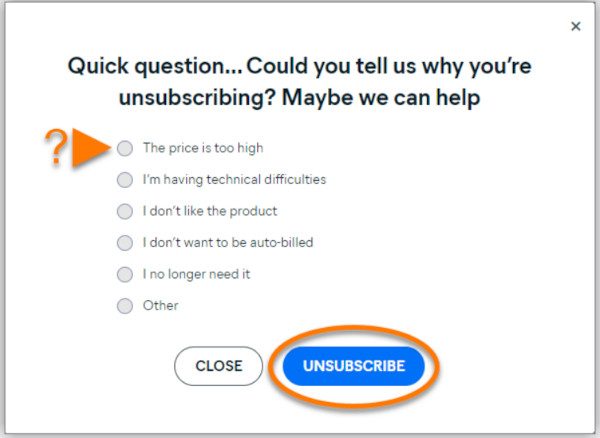Click the word 'unsubscribing?' in the heading

tap(197, 99)
